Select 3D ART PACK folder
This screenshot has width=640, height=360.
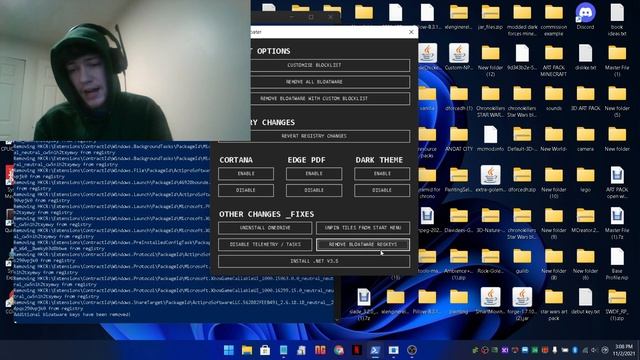coord(585,98)
